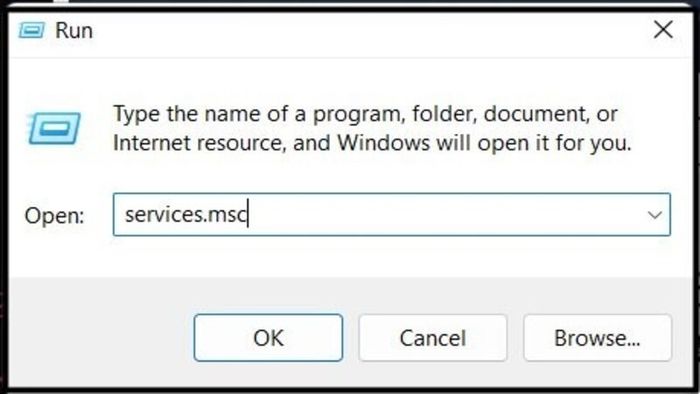The width and height of the screenshot is (700, 394).
Task: Select Browse... to locate a program
Action: coord(597,338)
